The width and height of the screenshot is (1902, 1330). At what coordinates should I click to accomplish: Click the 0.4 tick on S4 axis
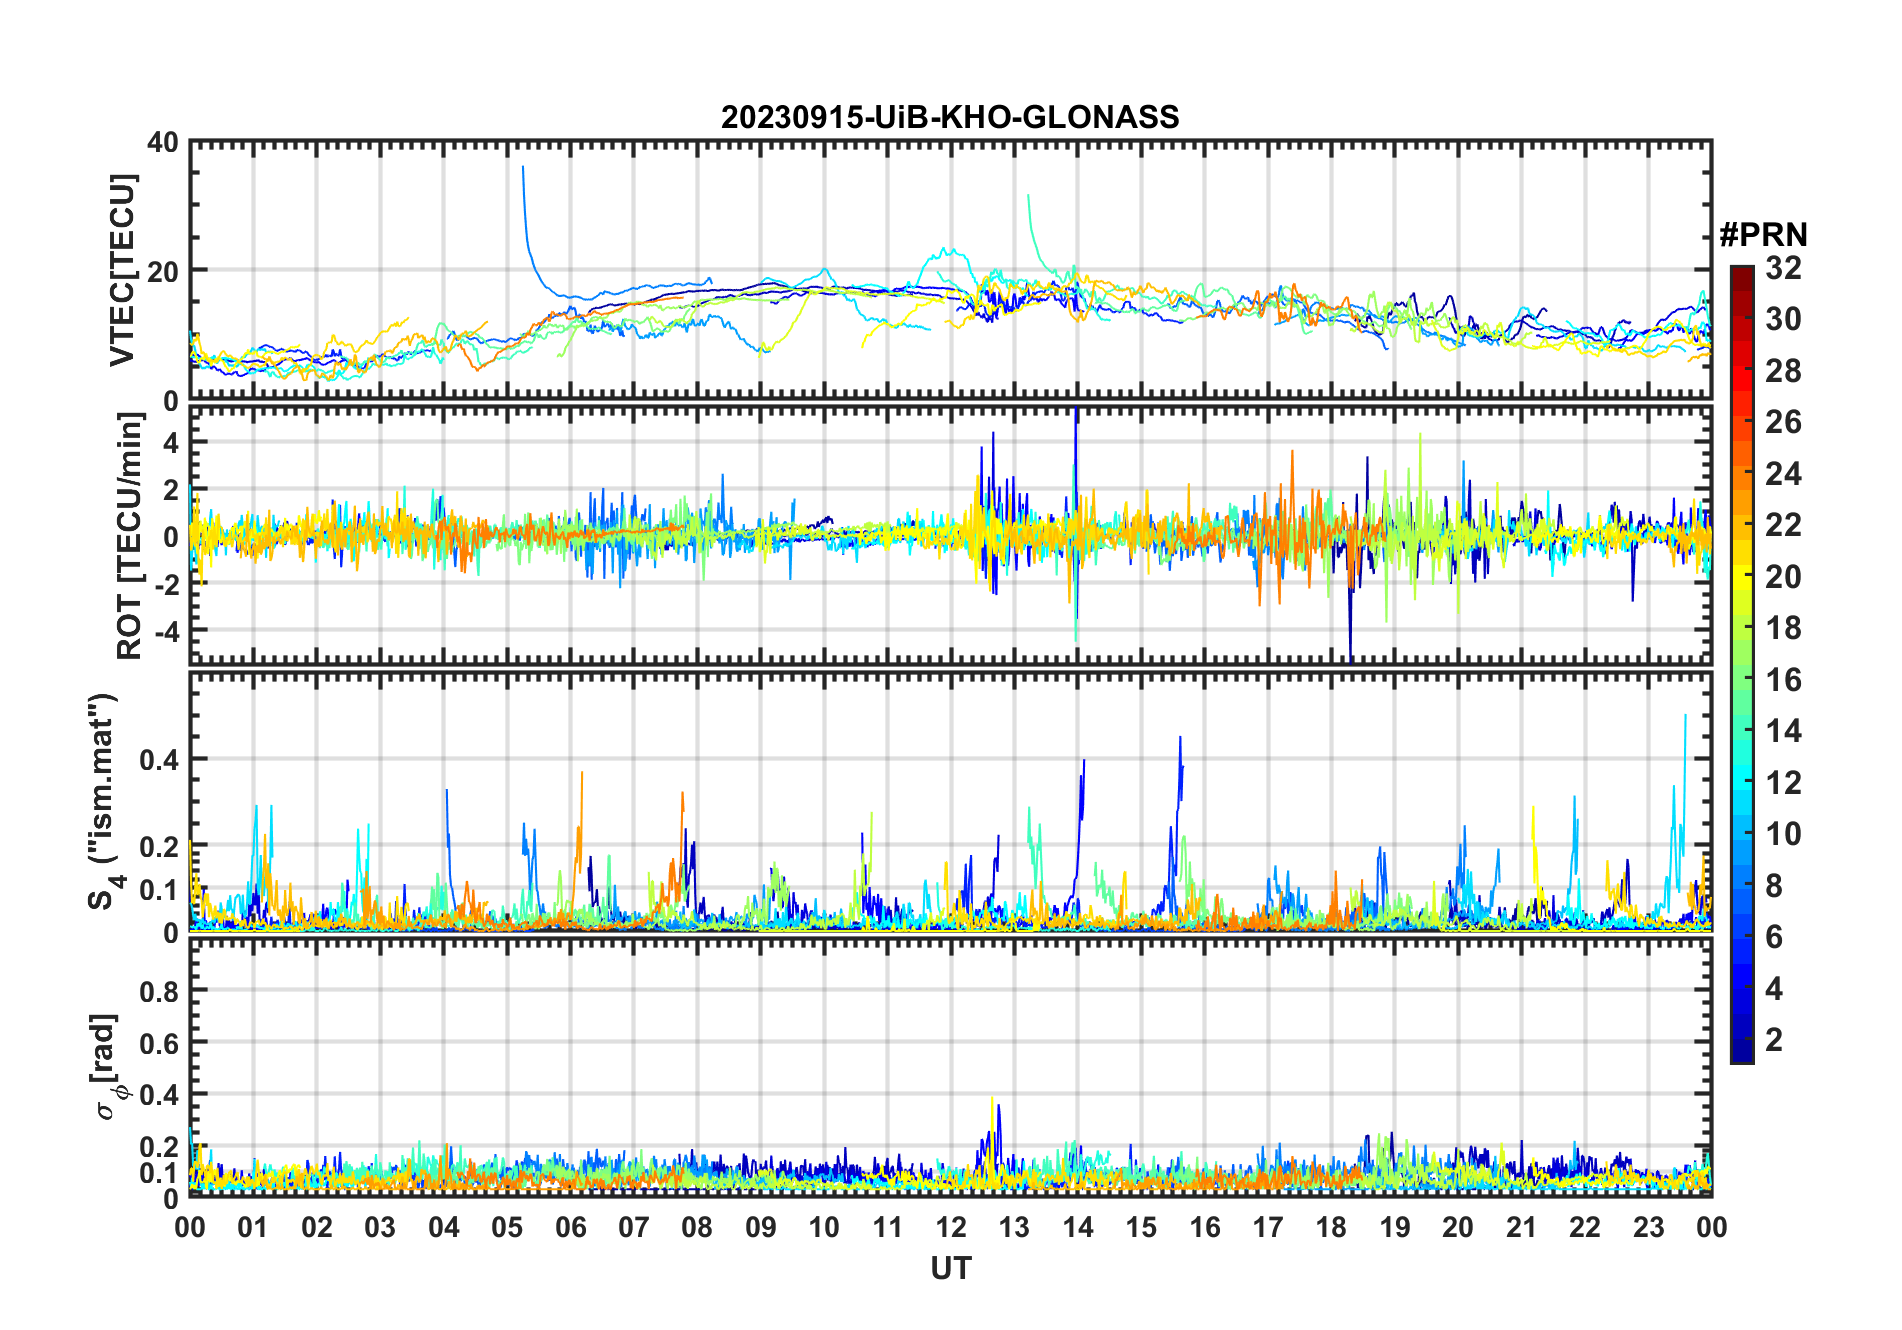coord(159,760)
